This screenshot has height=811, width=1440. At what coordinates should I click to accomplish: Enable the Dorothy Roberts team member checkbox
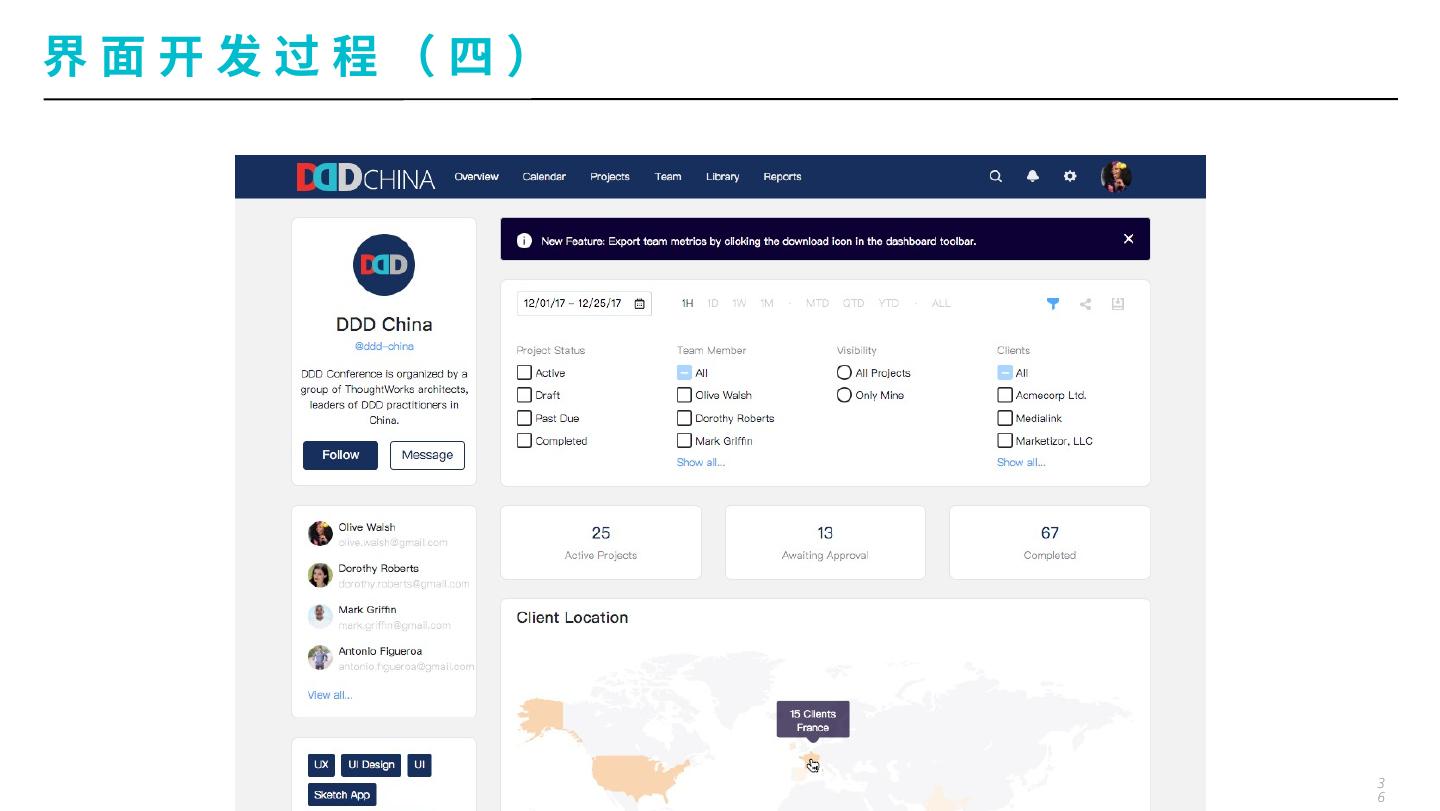[684, 418]
